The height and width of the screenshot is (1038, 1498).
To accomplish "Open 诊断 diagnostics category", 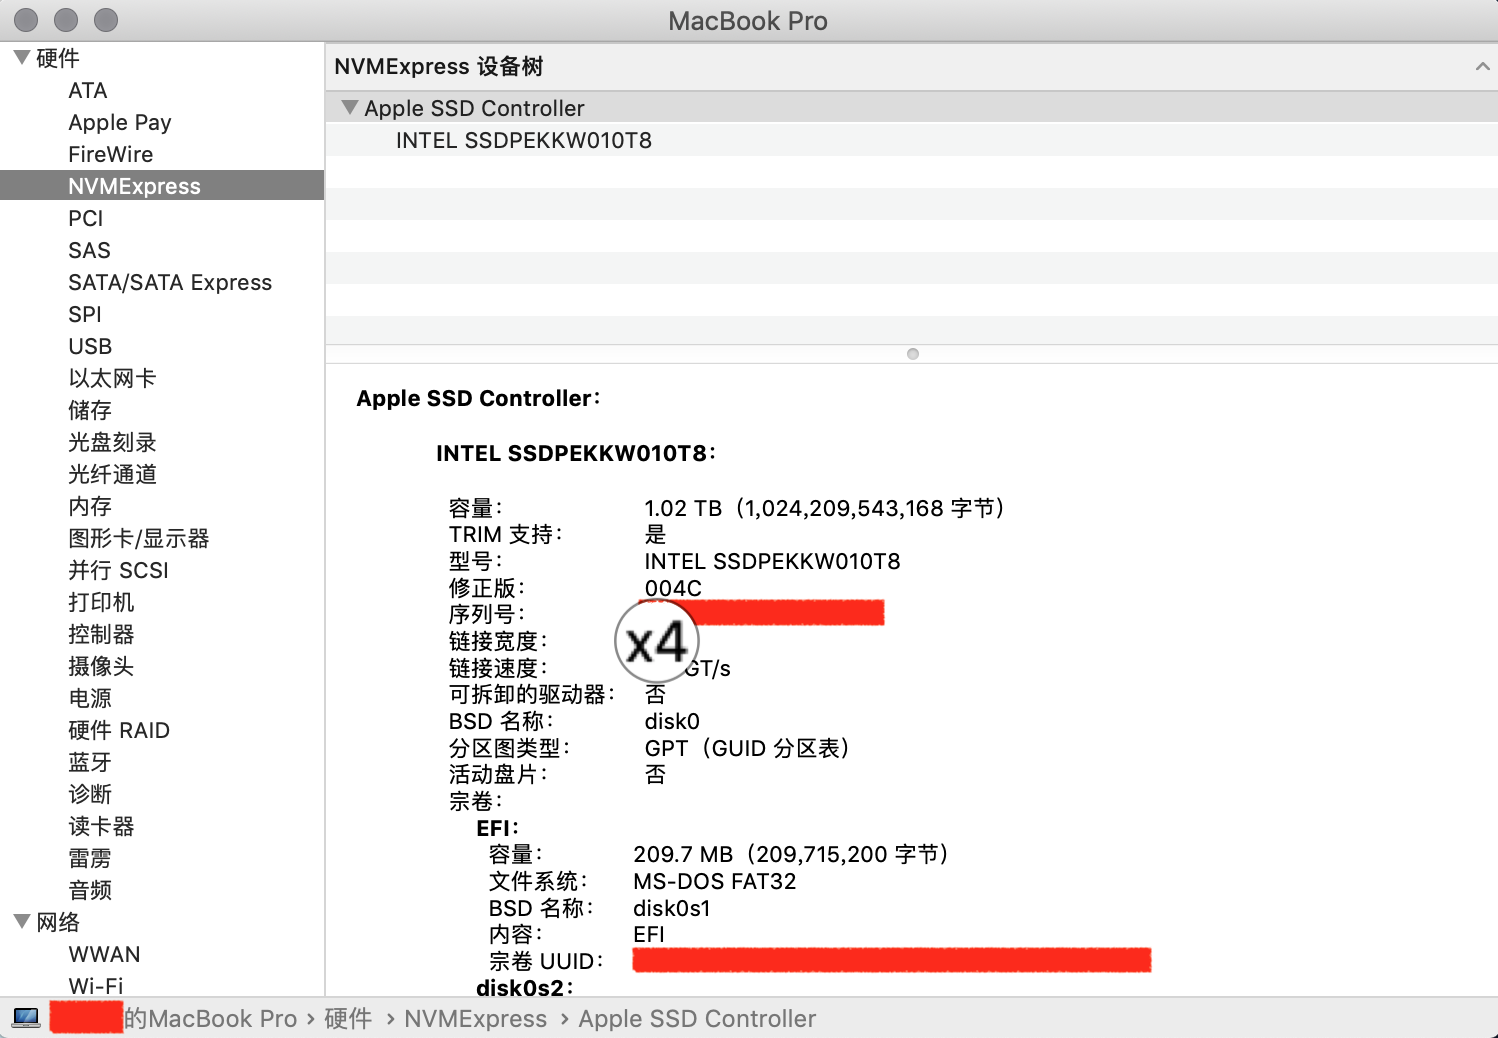I will point(90,794).
